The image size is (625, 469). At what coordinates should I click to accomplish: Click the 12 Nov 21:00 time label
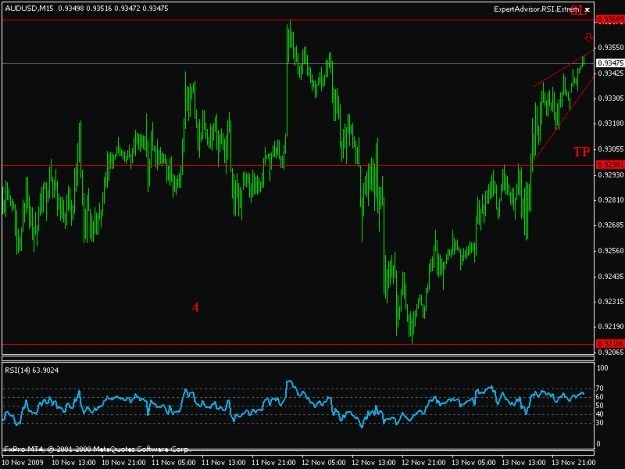[424, 463]
